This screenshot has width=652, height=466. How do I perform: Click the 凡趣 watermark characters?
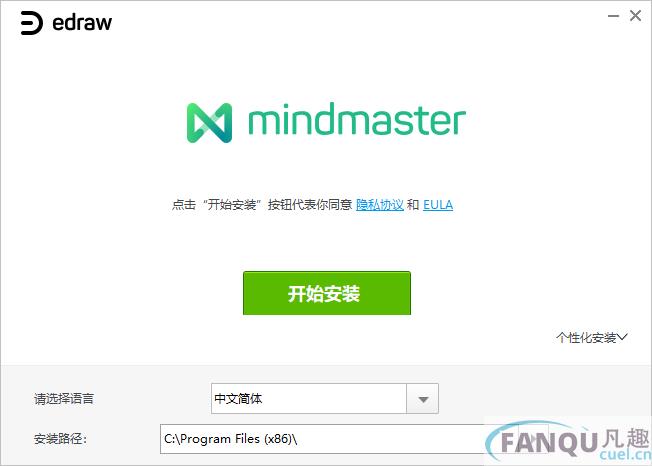click(x=625, y=438)
